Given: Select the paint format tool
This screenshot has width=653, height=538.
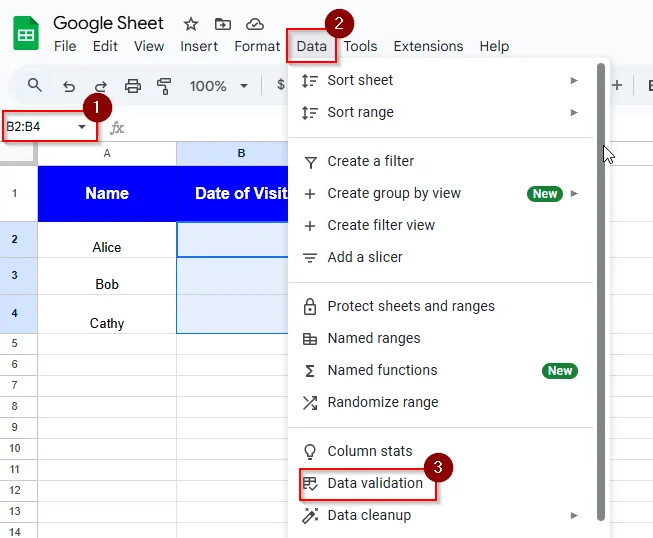Looking at the screenshot, I should click(x=164, y=86).
